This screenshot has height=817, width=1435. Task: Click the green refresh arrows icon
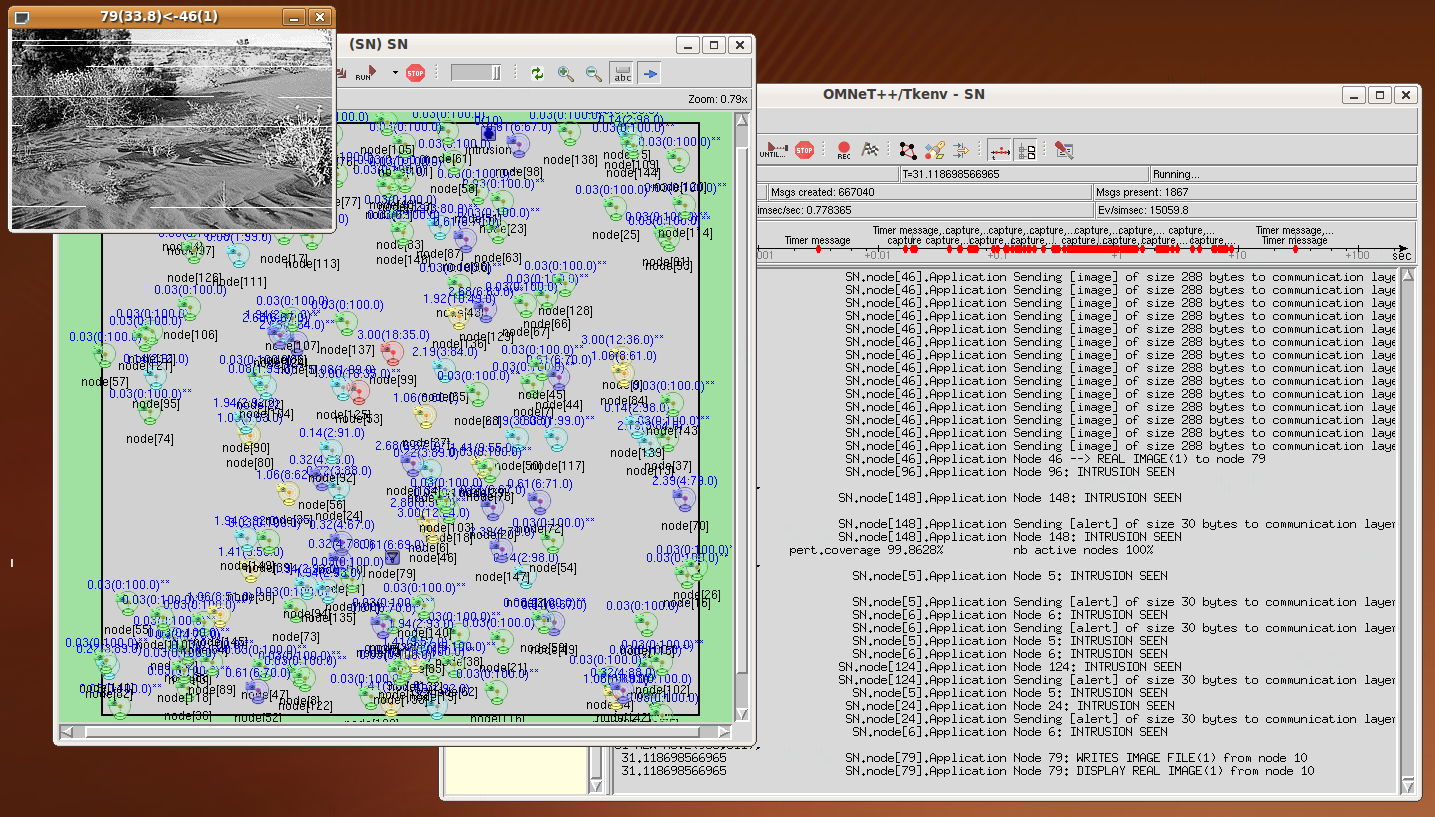(x=537, y=73)
